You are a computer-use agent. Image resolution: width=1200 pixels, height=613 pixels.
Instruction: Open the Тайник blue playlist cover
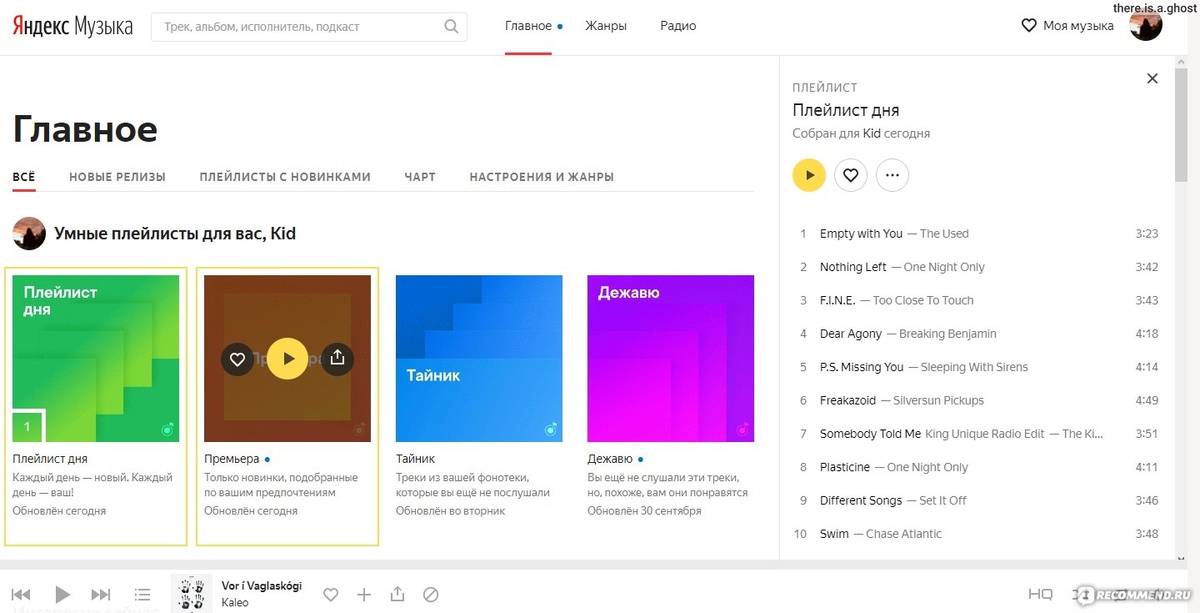click(x=479, y=359)
